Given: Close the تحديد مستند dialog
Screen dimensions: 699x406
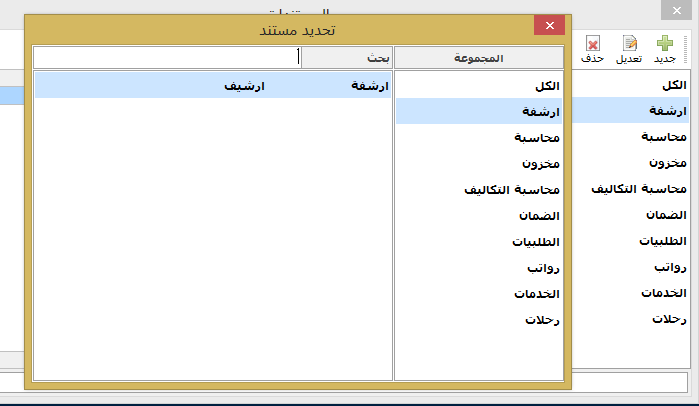Looking at the screenshot, I should click(549, 25).
